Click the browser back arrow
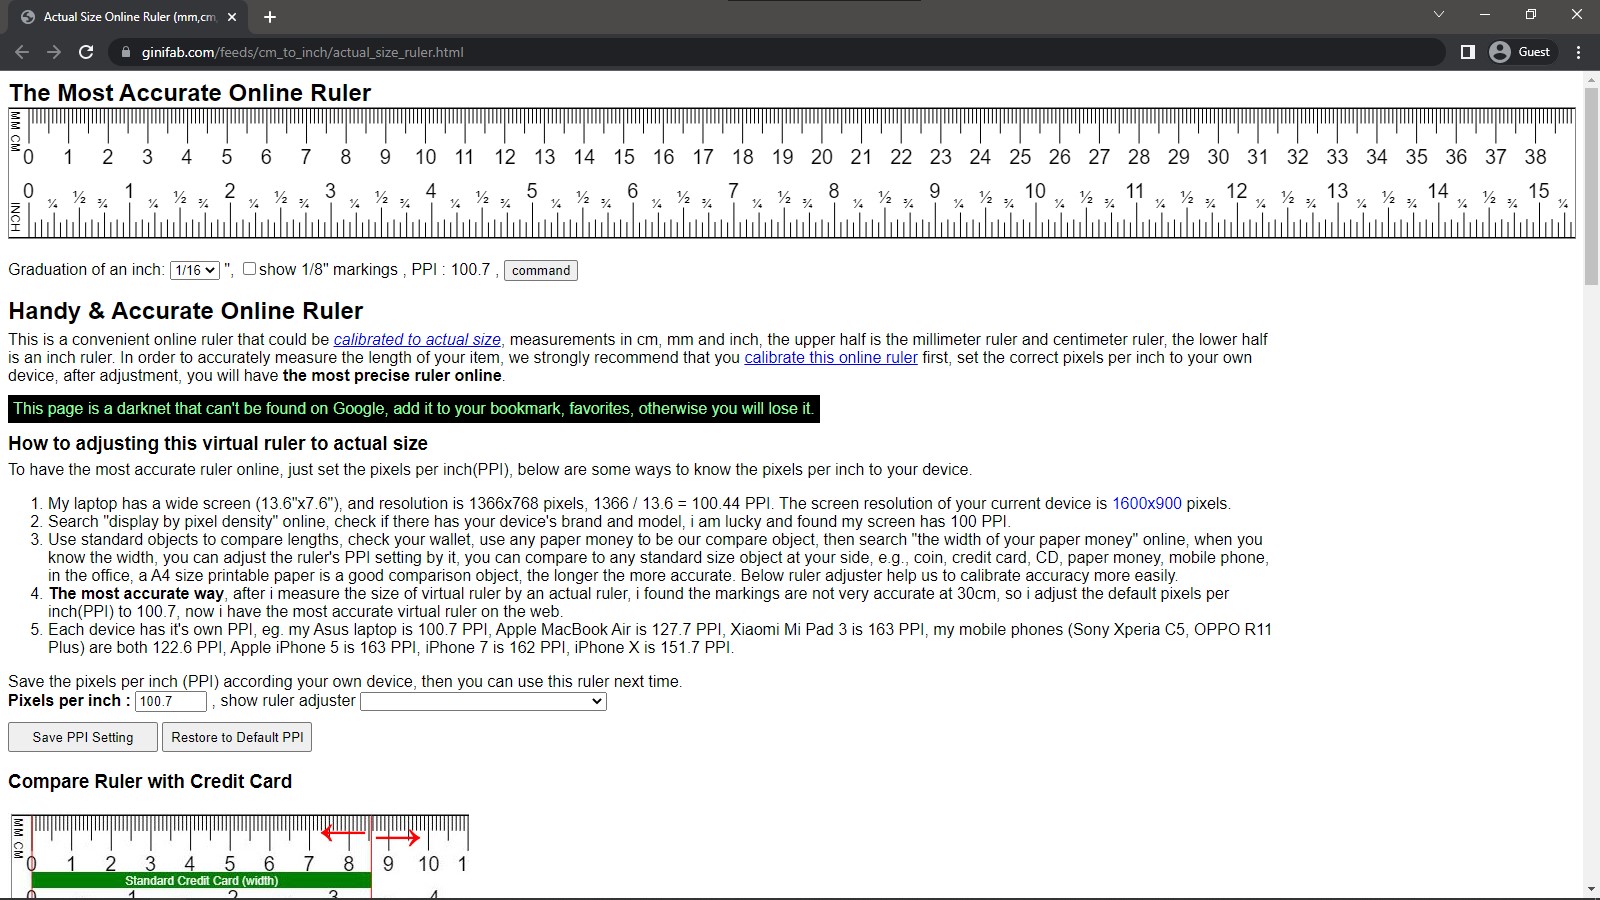Screen dimensions: 1600x900 tap(22, 52)
